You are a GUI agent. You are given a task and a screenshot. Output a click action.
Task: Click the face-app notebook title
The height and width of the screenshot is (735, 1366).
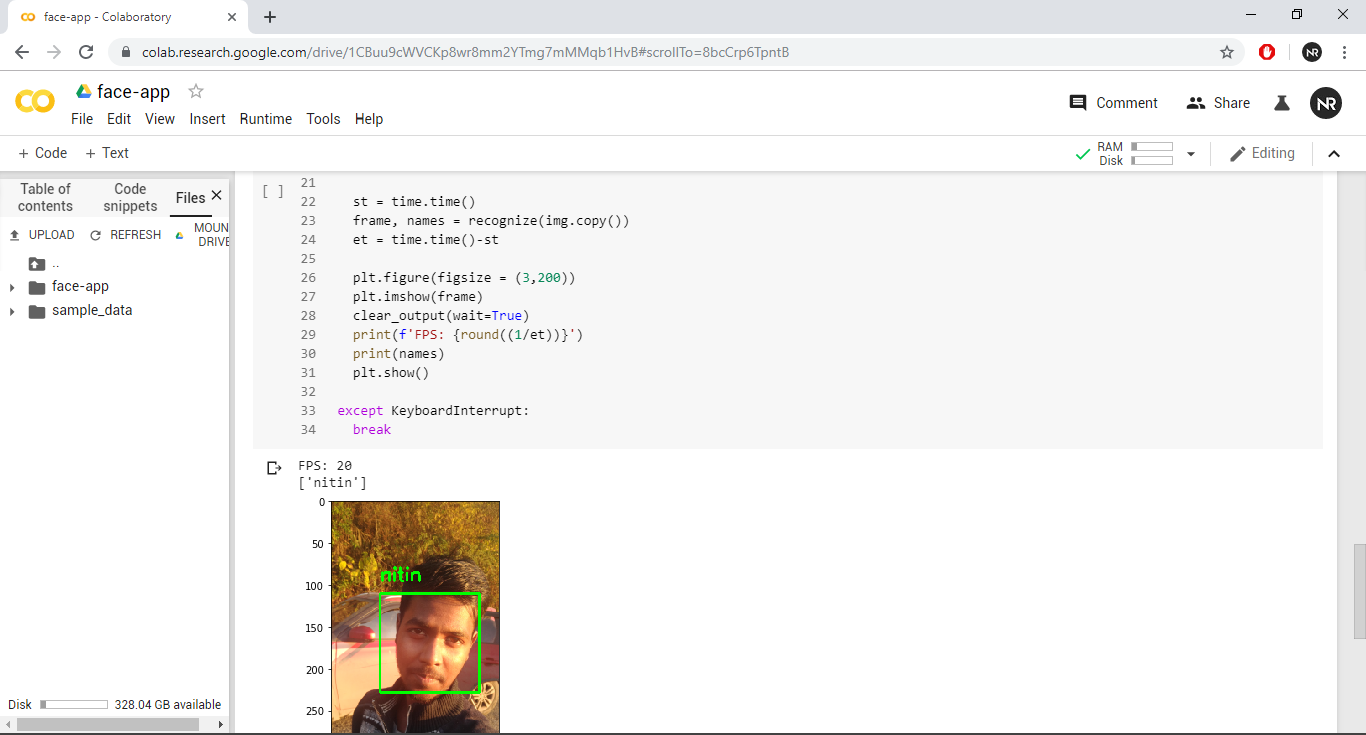coord(133,91)
